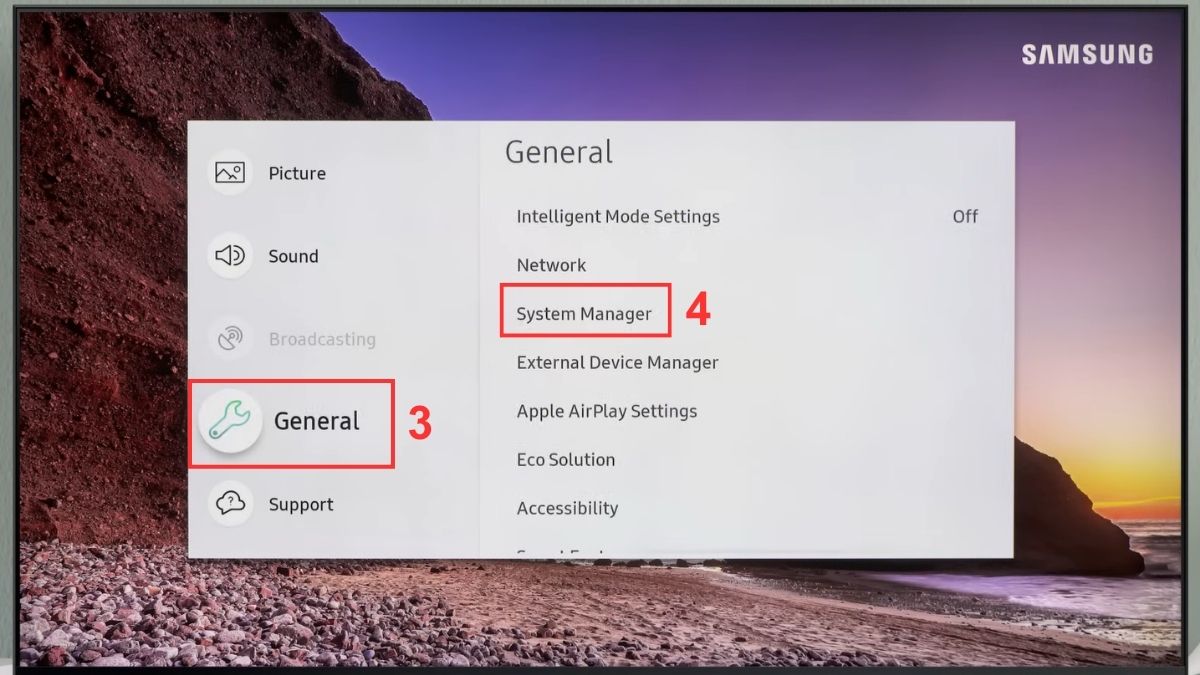Open the Broadcasting settings category

(322, 339)
